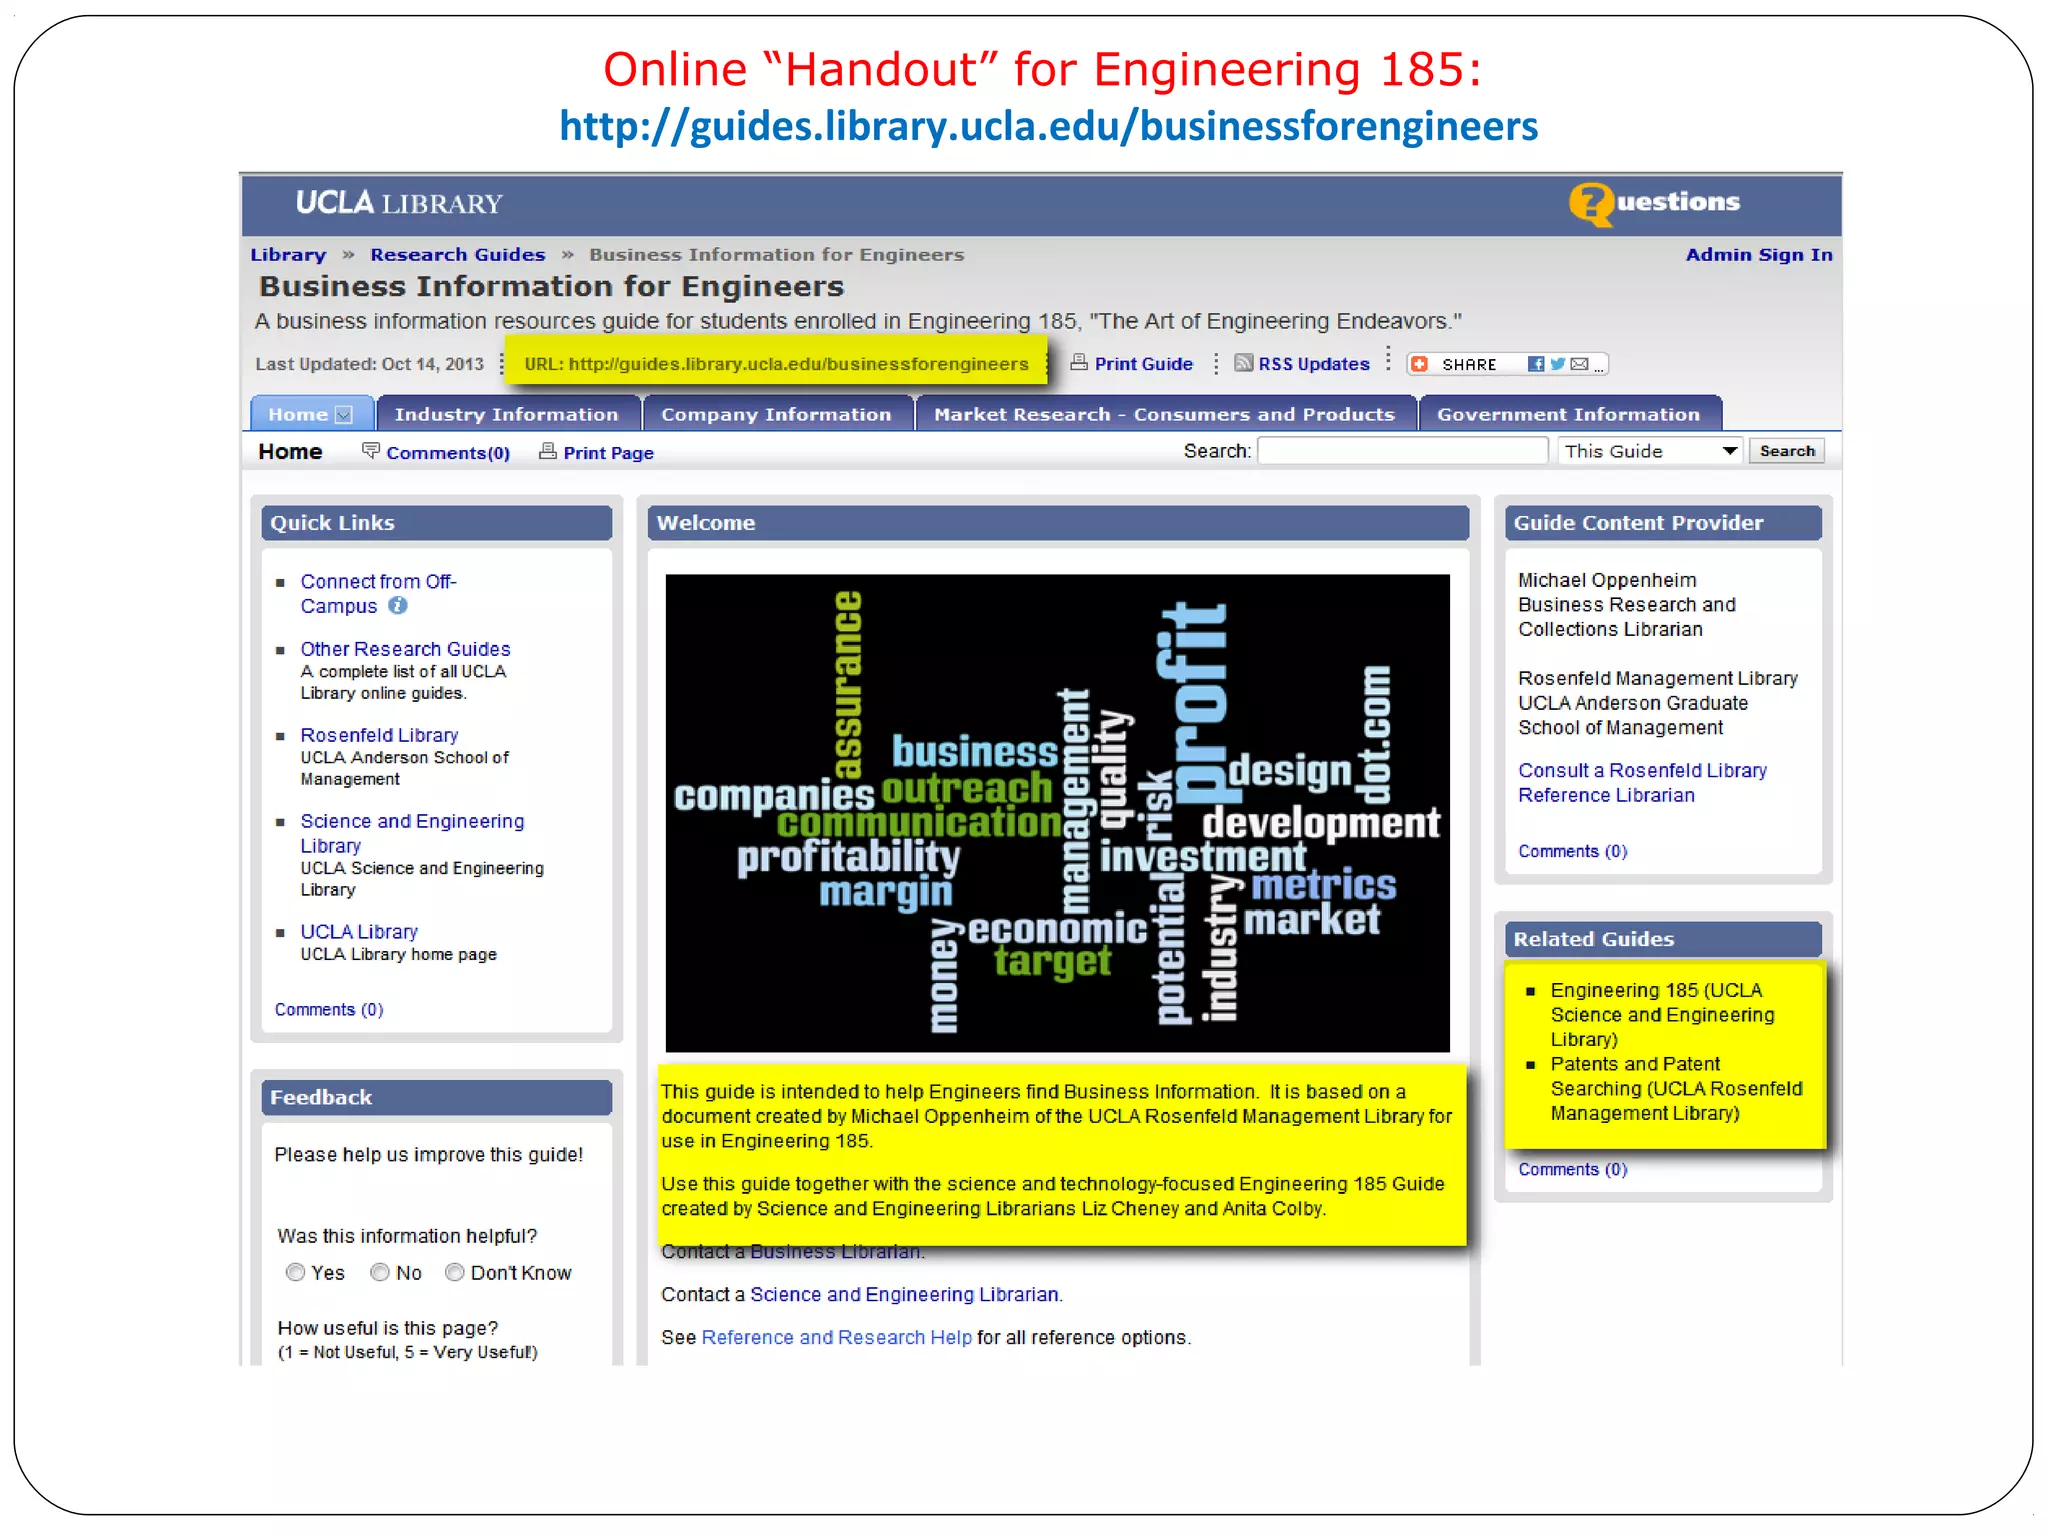Click Comments (0) in Related Guides box
This screenshot has height=1536, width=2048.
(x=1572, y=1169)
